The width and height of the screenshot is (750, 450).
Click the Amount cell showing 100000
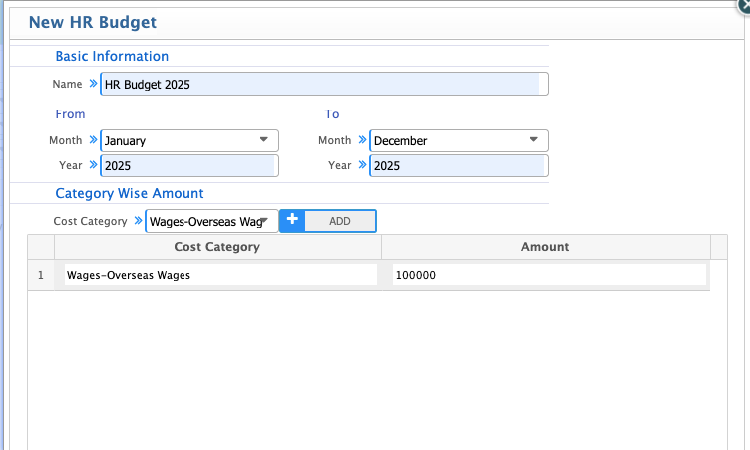pyautogui.click(x=549, y=275)
